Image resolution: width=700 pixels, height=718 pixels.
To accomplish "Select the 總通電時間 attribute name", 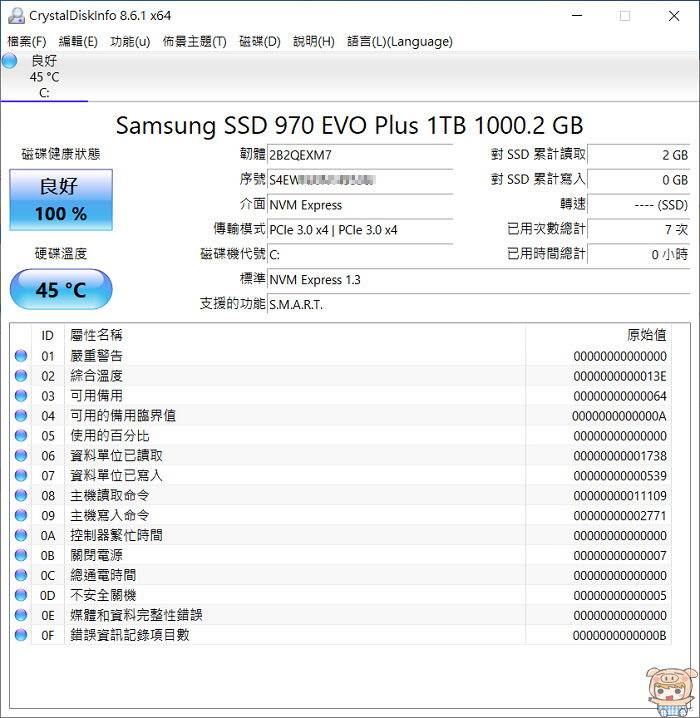I will tap(103, 575).
